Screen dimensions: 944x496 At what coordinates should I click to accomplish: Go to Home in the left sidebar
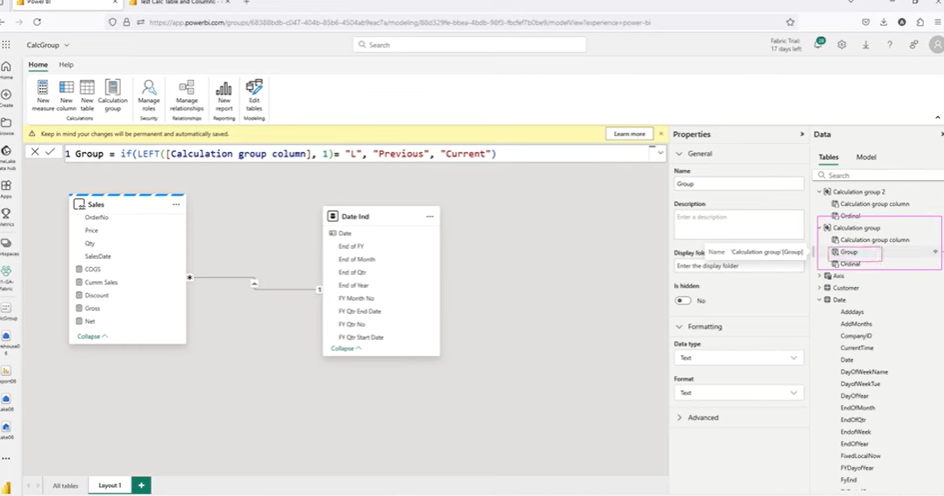[6, 70]
